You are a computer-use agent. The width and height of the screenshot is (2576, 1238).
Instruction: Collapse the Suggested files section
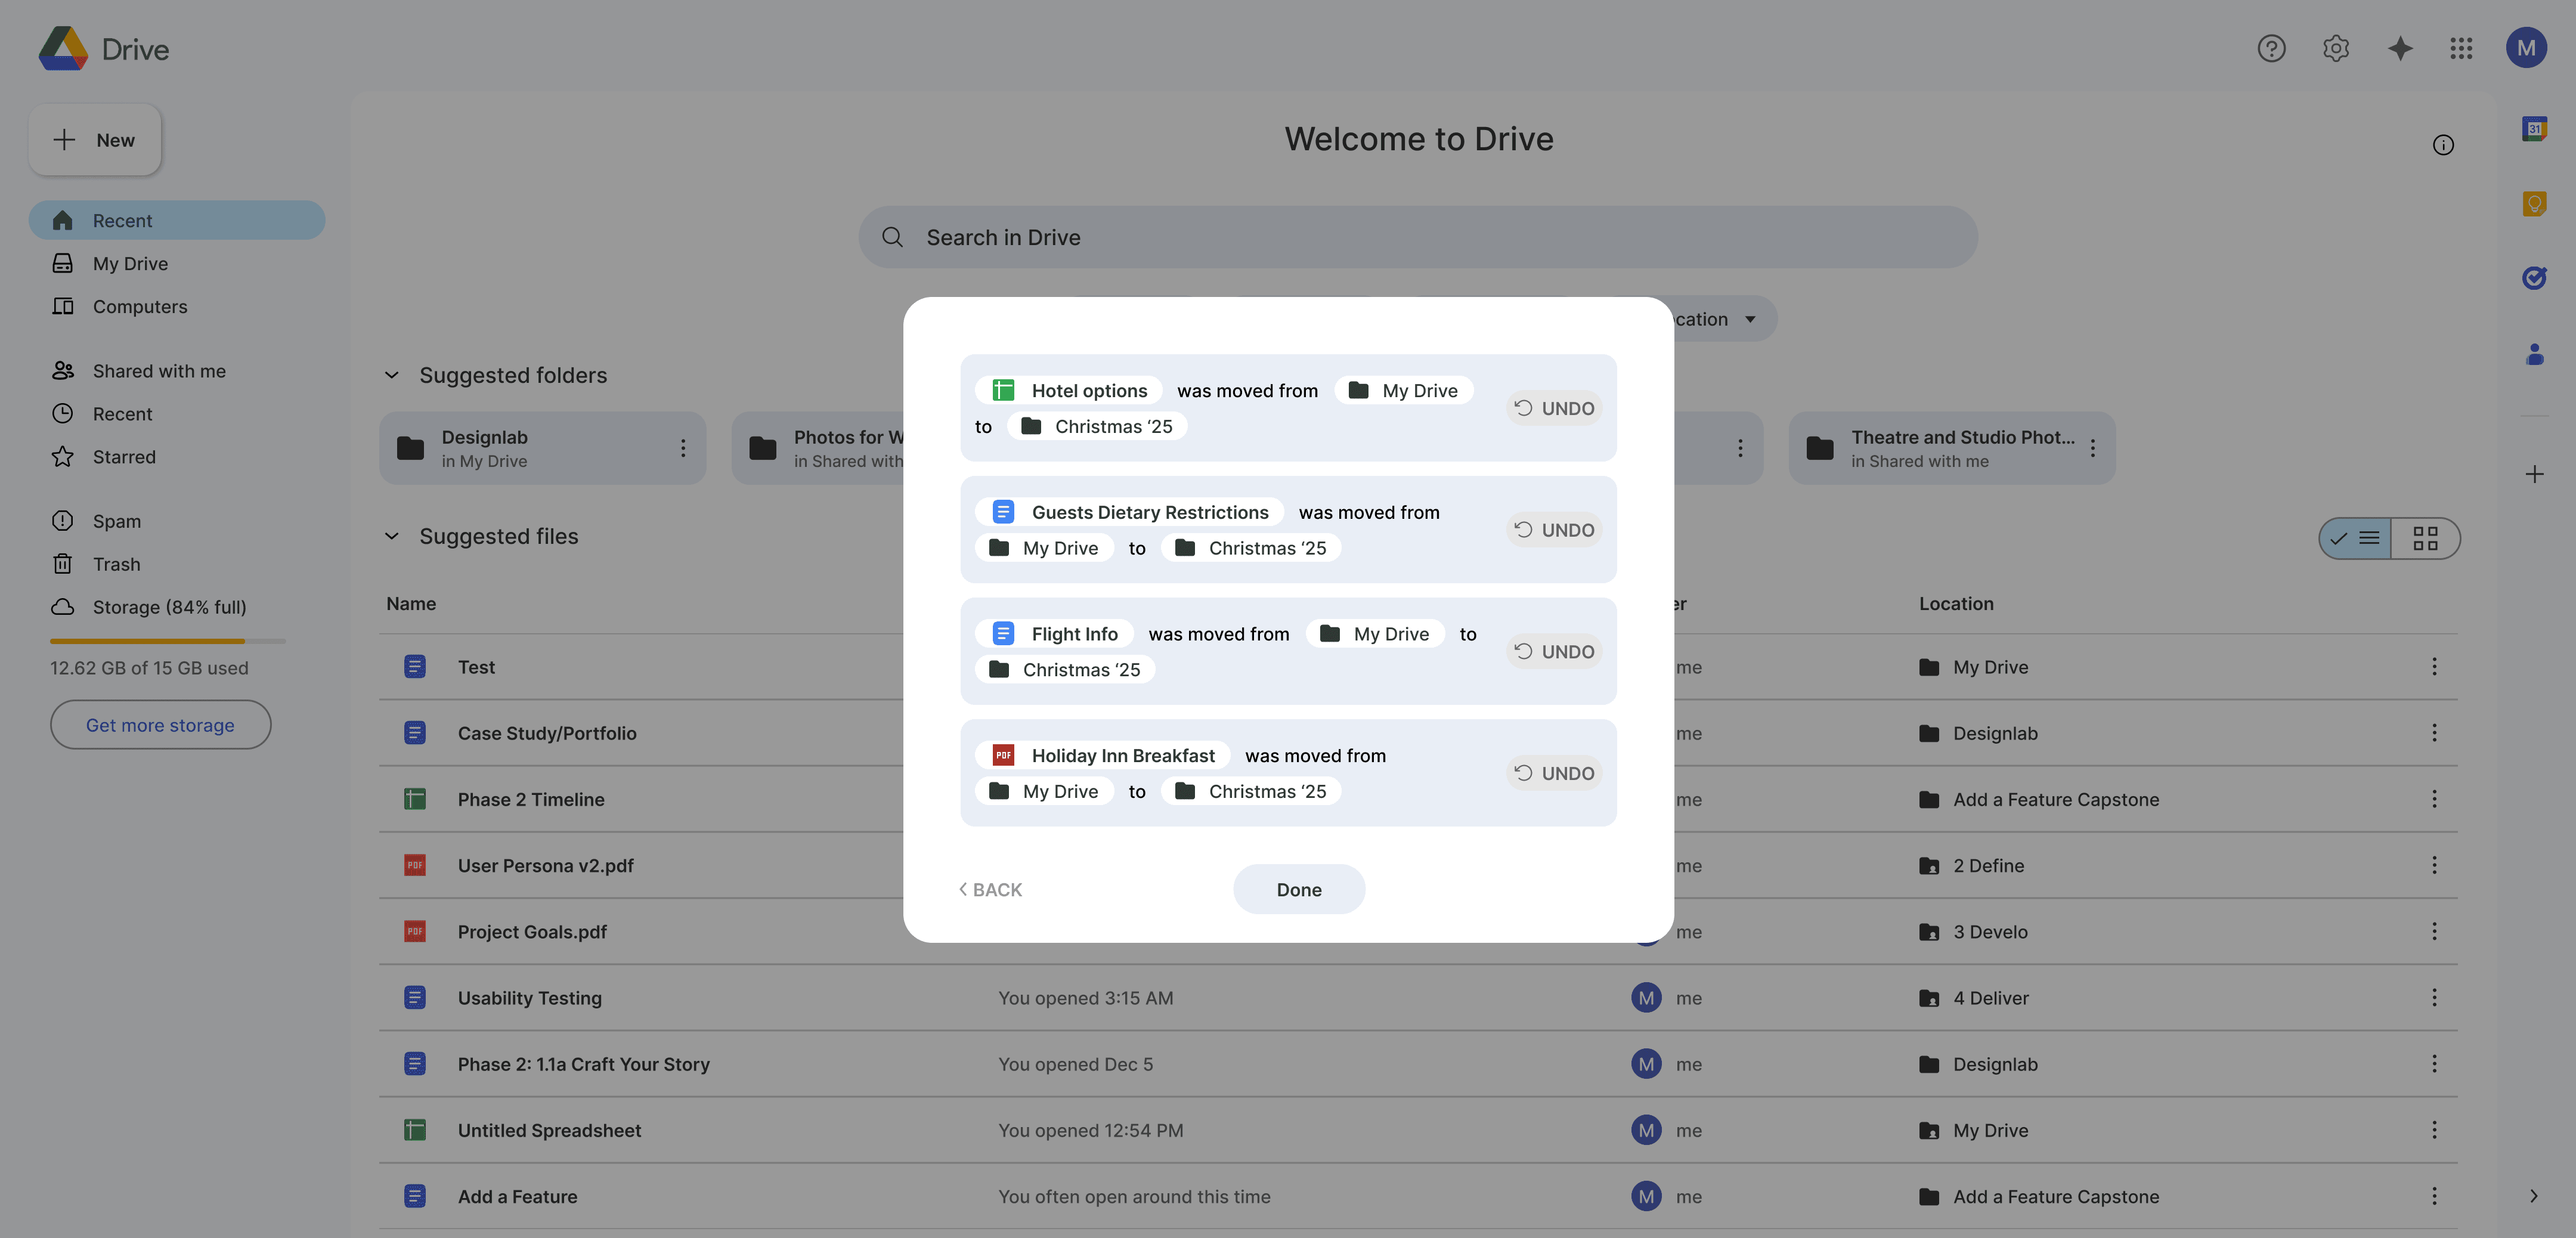(x=392, y=536)
